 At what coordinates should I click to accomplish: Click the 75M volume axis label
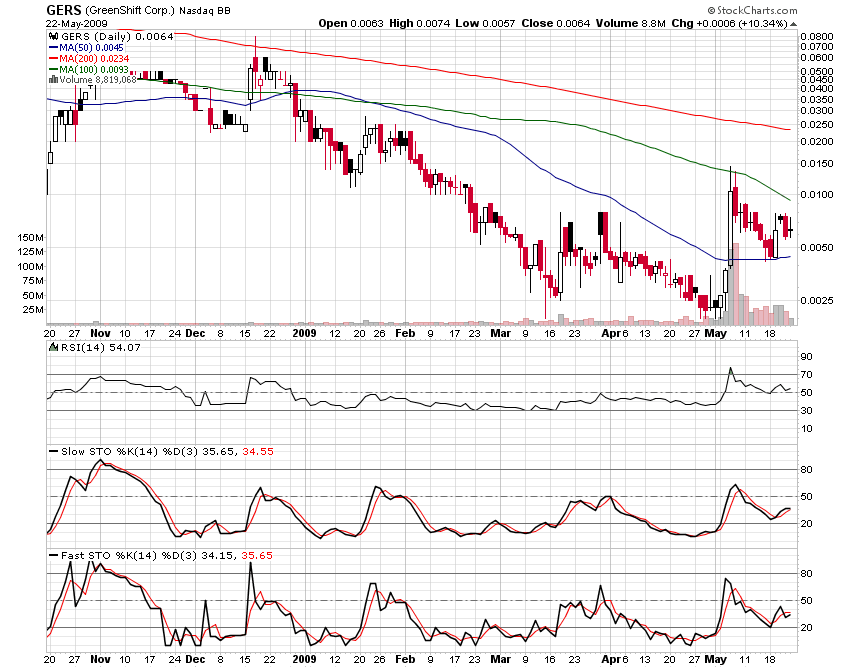pos(34,280)
